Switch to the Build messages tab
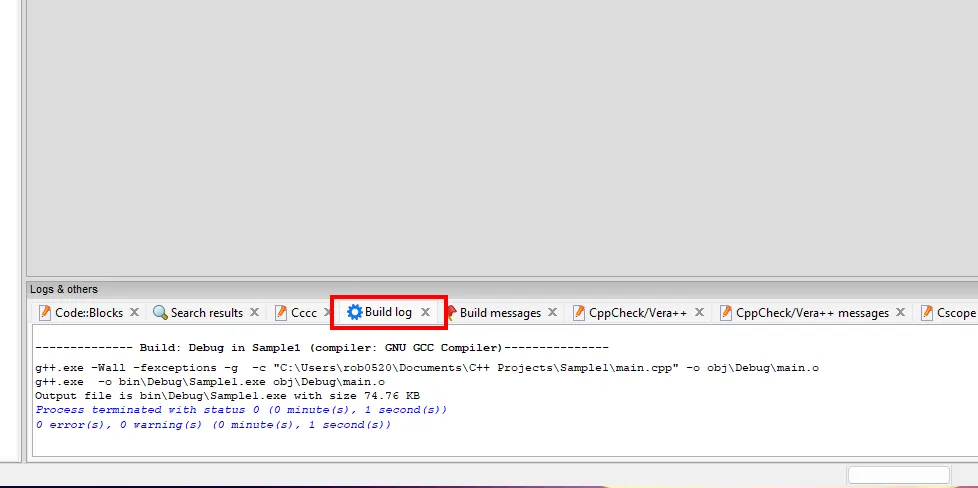This screenshot has height=488, width=978. [x=500, y=313]
